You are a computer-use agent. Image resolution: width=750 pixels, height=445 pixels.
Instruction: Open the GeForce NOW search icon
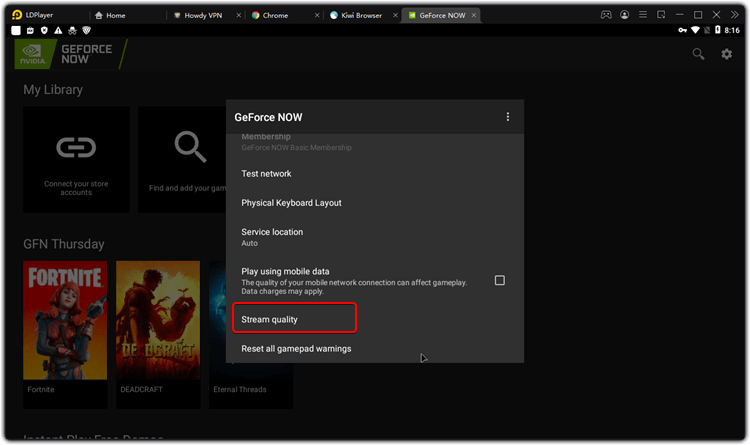(x=698, y=54)
